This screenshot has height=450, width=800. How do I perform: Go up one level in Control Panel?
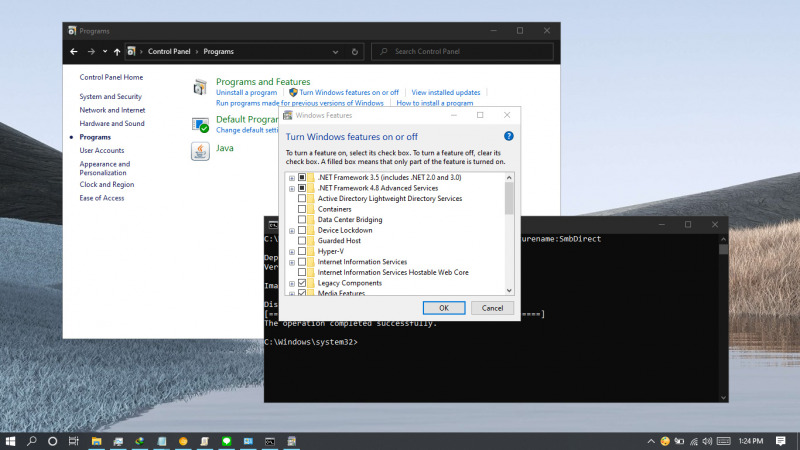coord(117,52)
